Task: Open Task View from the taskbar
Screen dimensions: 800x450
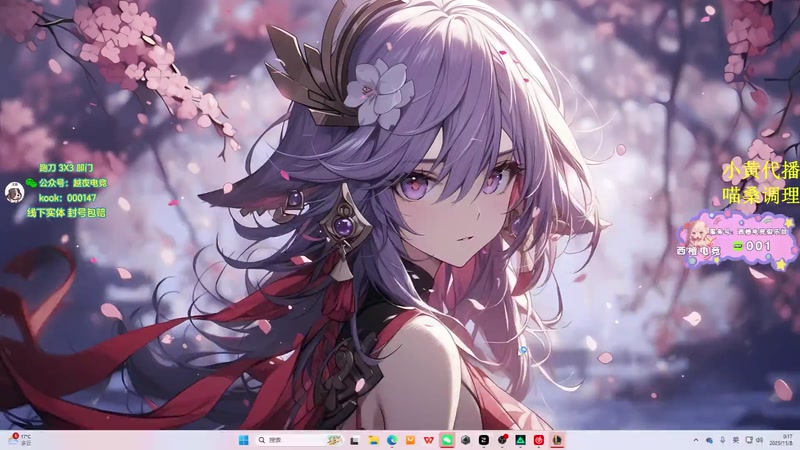Action: click(x=355, y=440)
